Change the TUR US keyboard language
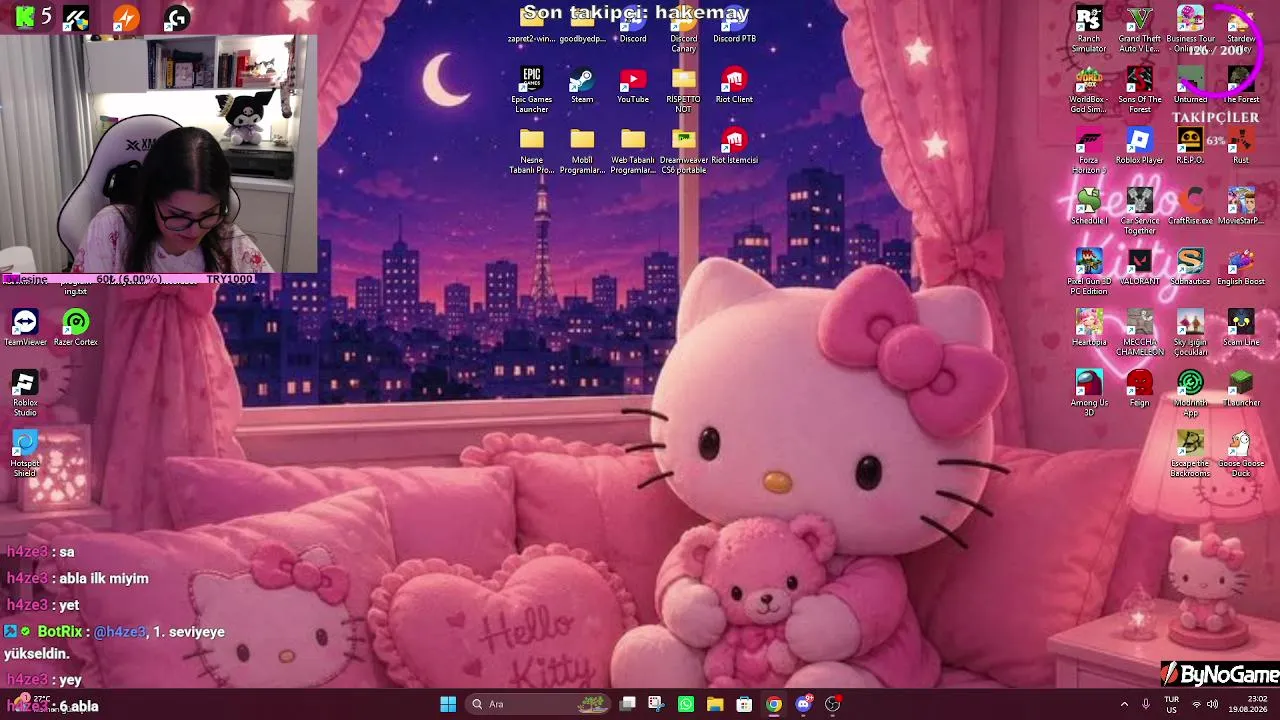This screenshot has height=720, width=1280. pos(1171,704)
